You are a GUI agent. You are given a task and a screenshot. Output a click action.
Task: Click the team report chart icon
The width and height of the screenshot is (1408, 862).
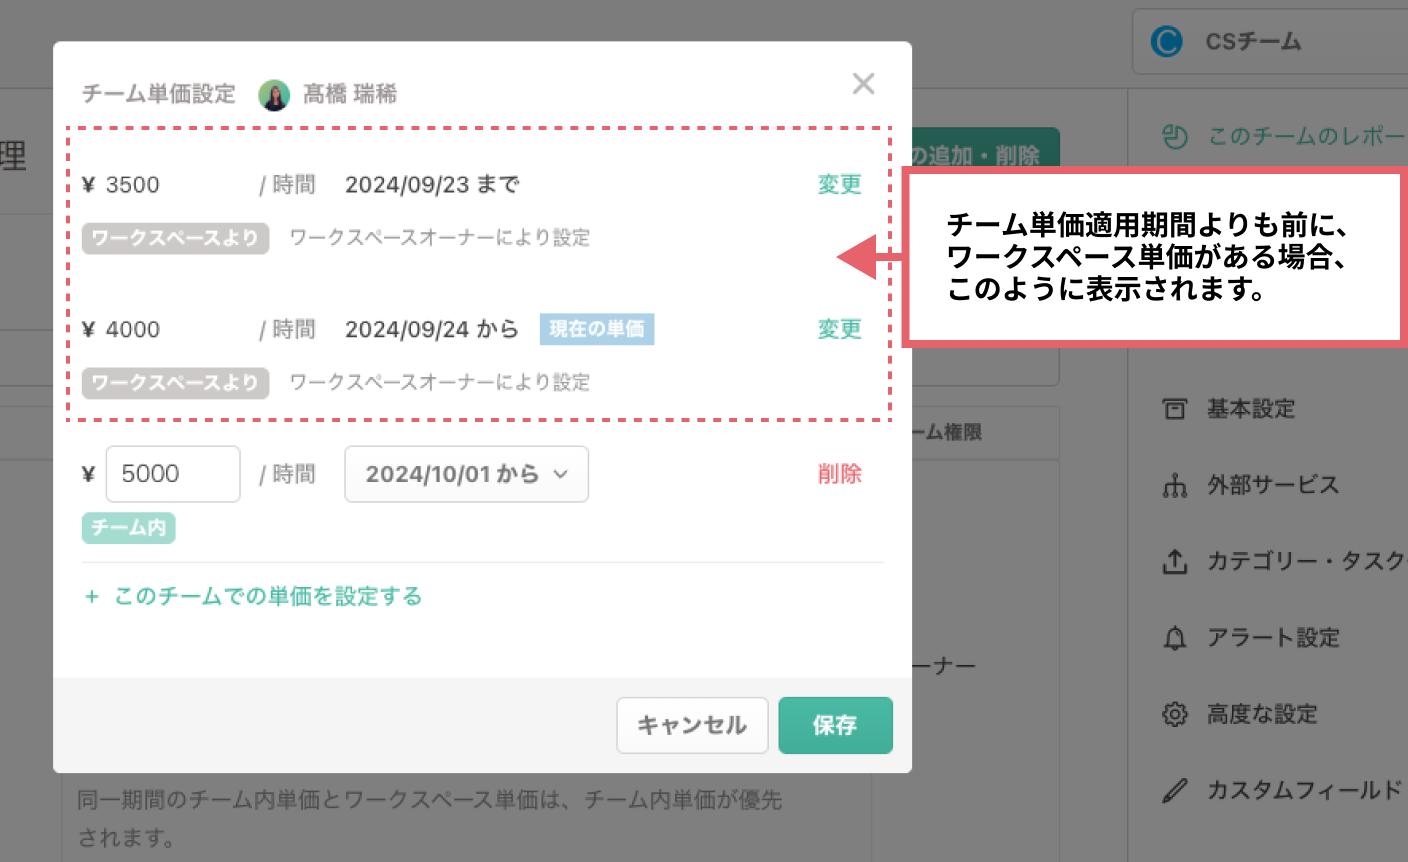tap(1175, 137)
